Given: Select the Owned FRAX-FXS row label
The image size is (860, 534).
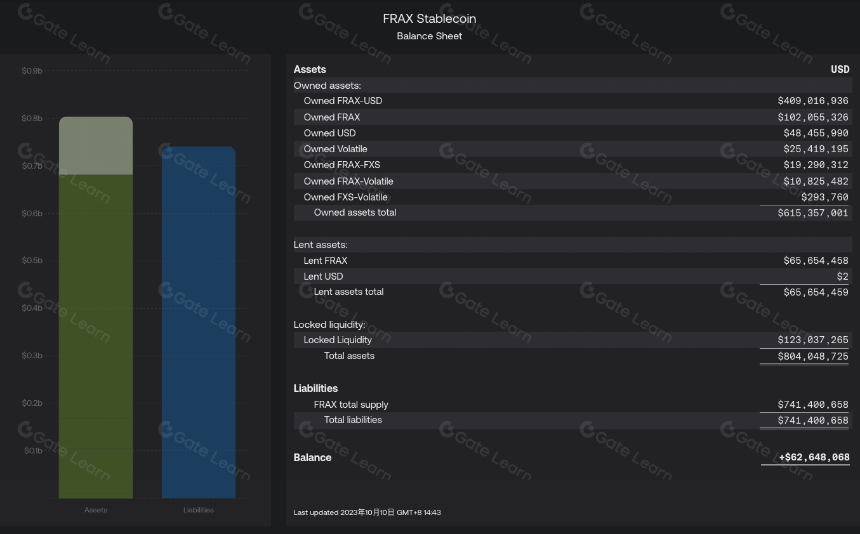Looking at the screenshot, I should tap(342, 165).
